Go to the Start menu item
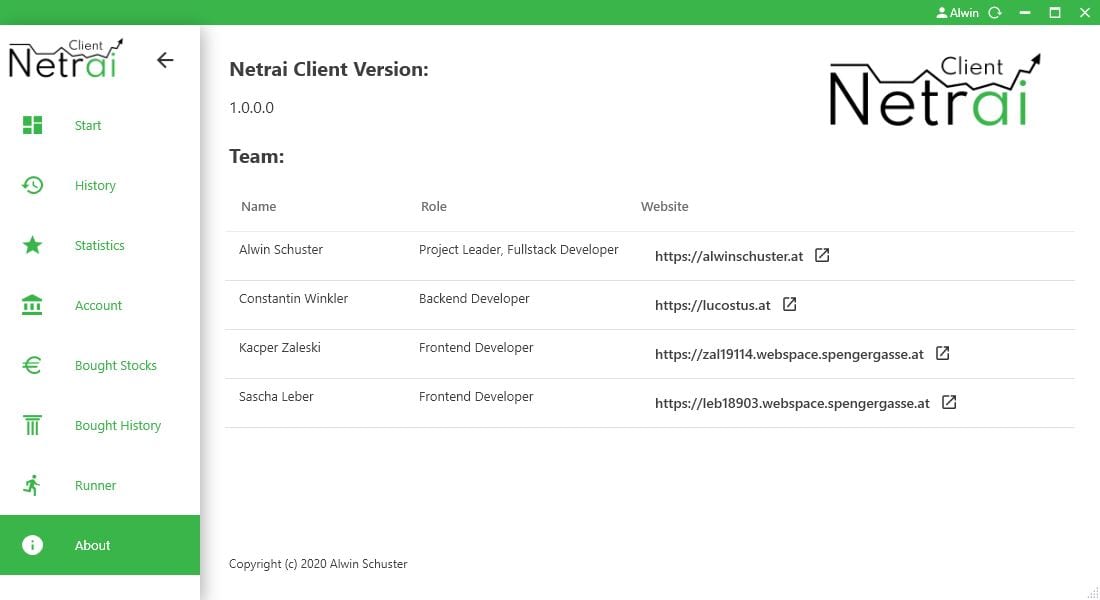 pos(100,125)
